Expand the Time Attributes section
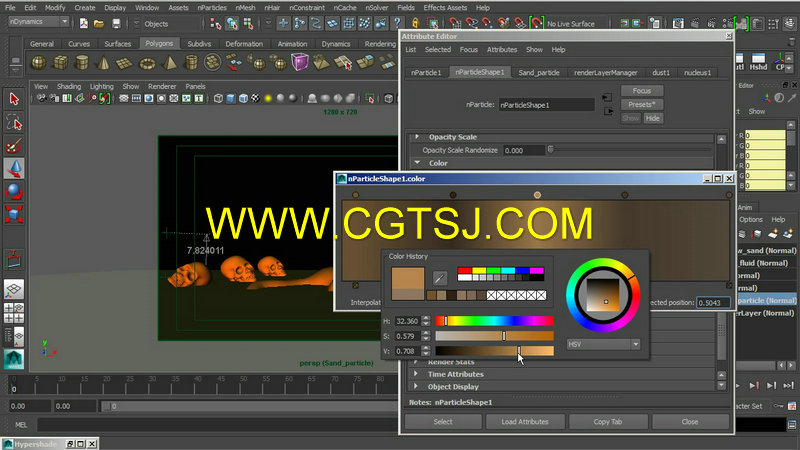Image resolution: width=800 pixels, height=450 pixels. point(416,374)
